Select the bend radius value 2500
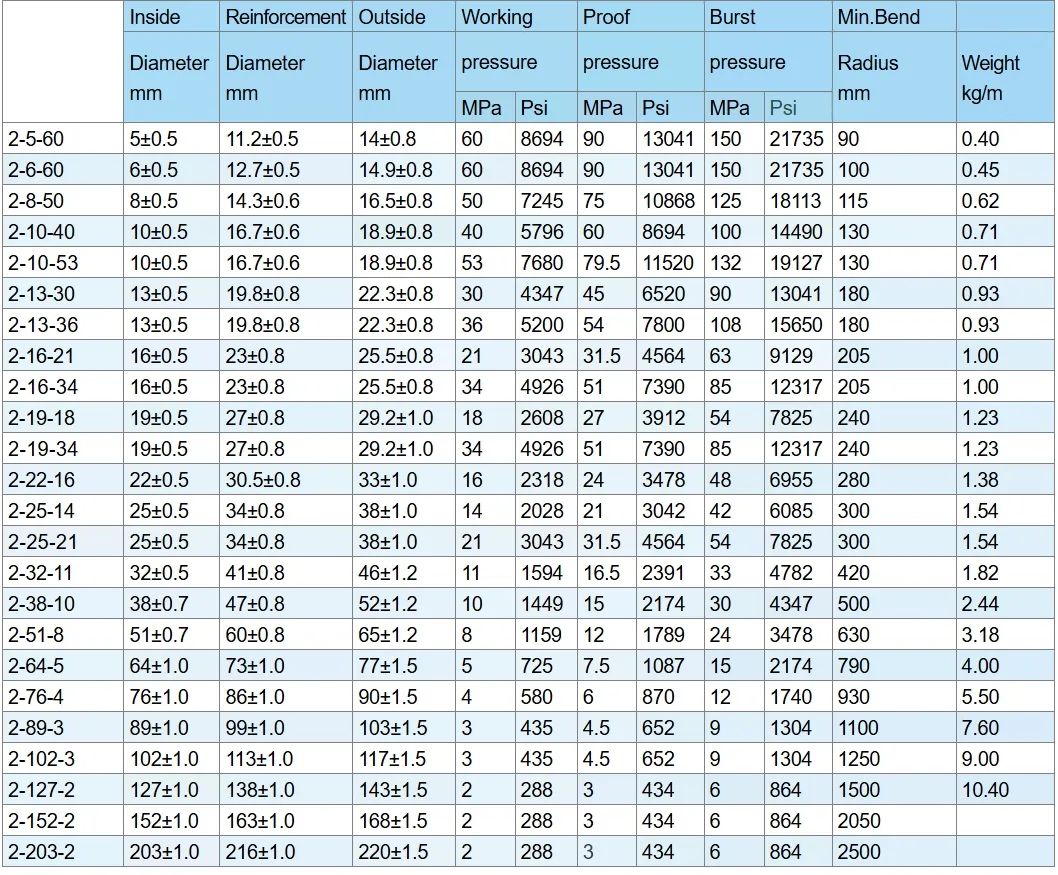 tap(860, 852)
